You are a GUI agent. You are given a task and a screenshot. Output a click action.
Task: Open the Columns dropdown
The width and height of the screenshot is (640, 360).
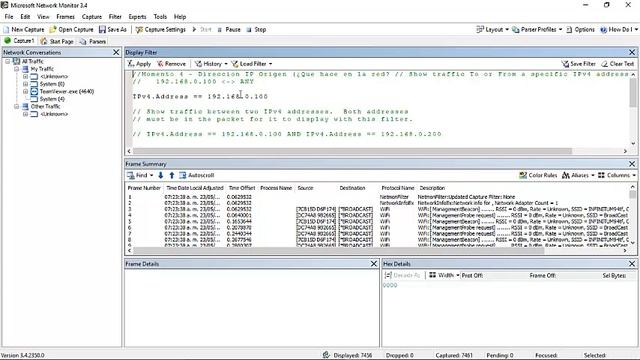[617, 175]
